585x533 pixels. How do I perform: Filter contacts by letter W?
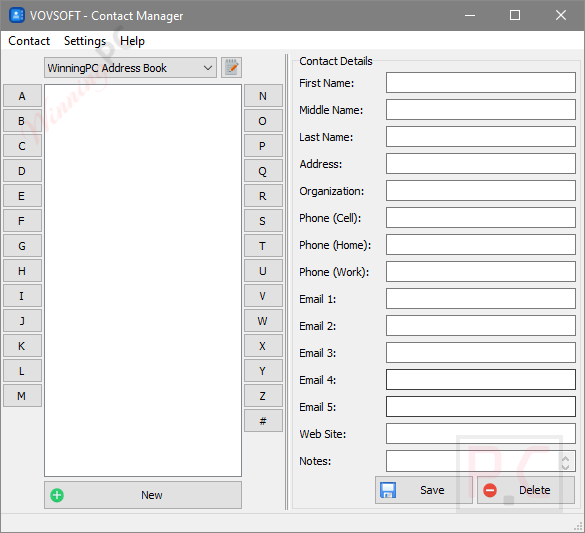tap(263, 321)
